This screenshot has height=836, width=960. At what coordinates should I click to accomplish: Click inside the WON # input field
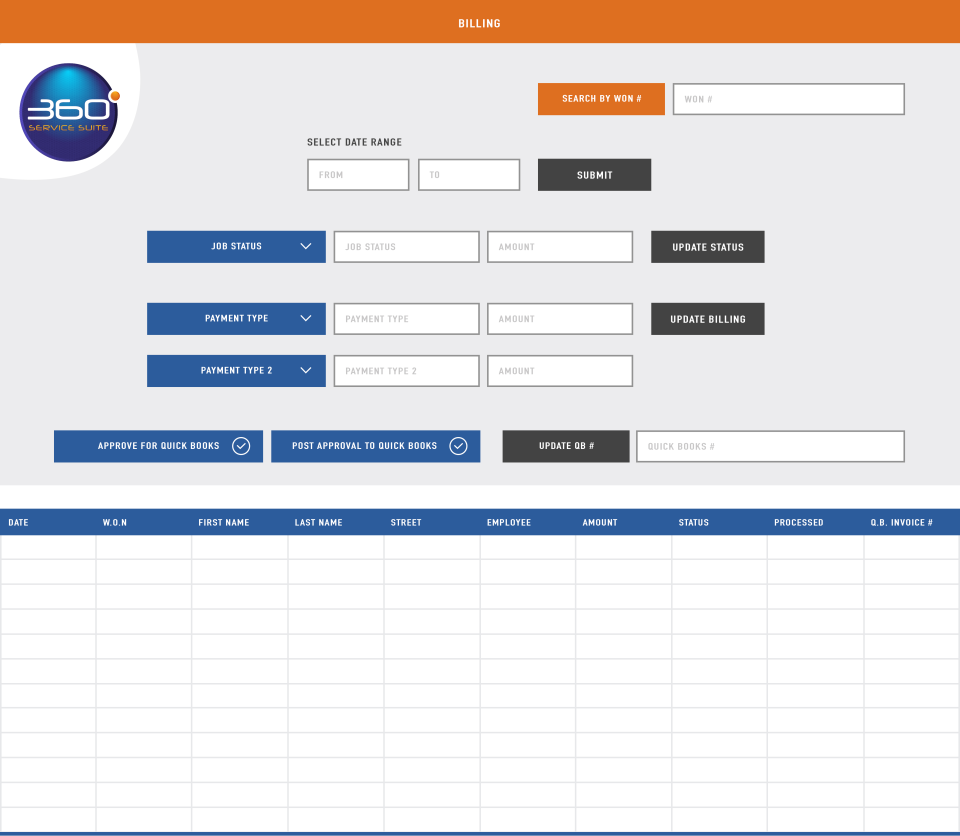click(x=788, y=98)
